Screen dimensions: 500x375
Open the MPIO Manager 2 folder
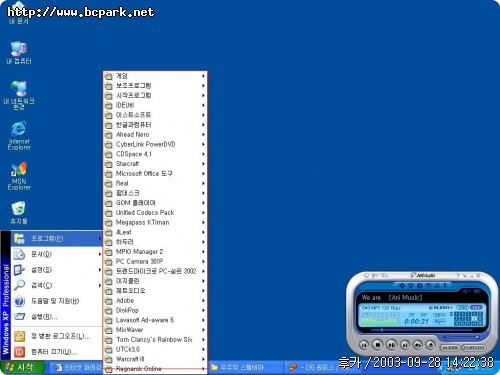point(155,251)
